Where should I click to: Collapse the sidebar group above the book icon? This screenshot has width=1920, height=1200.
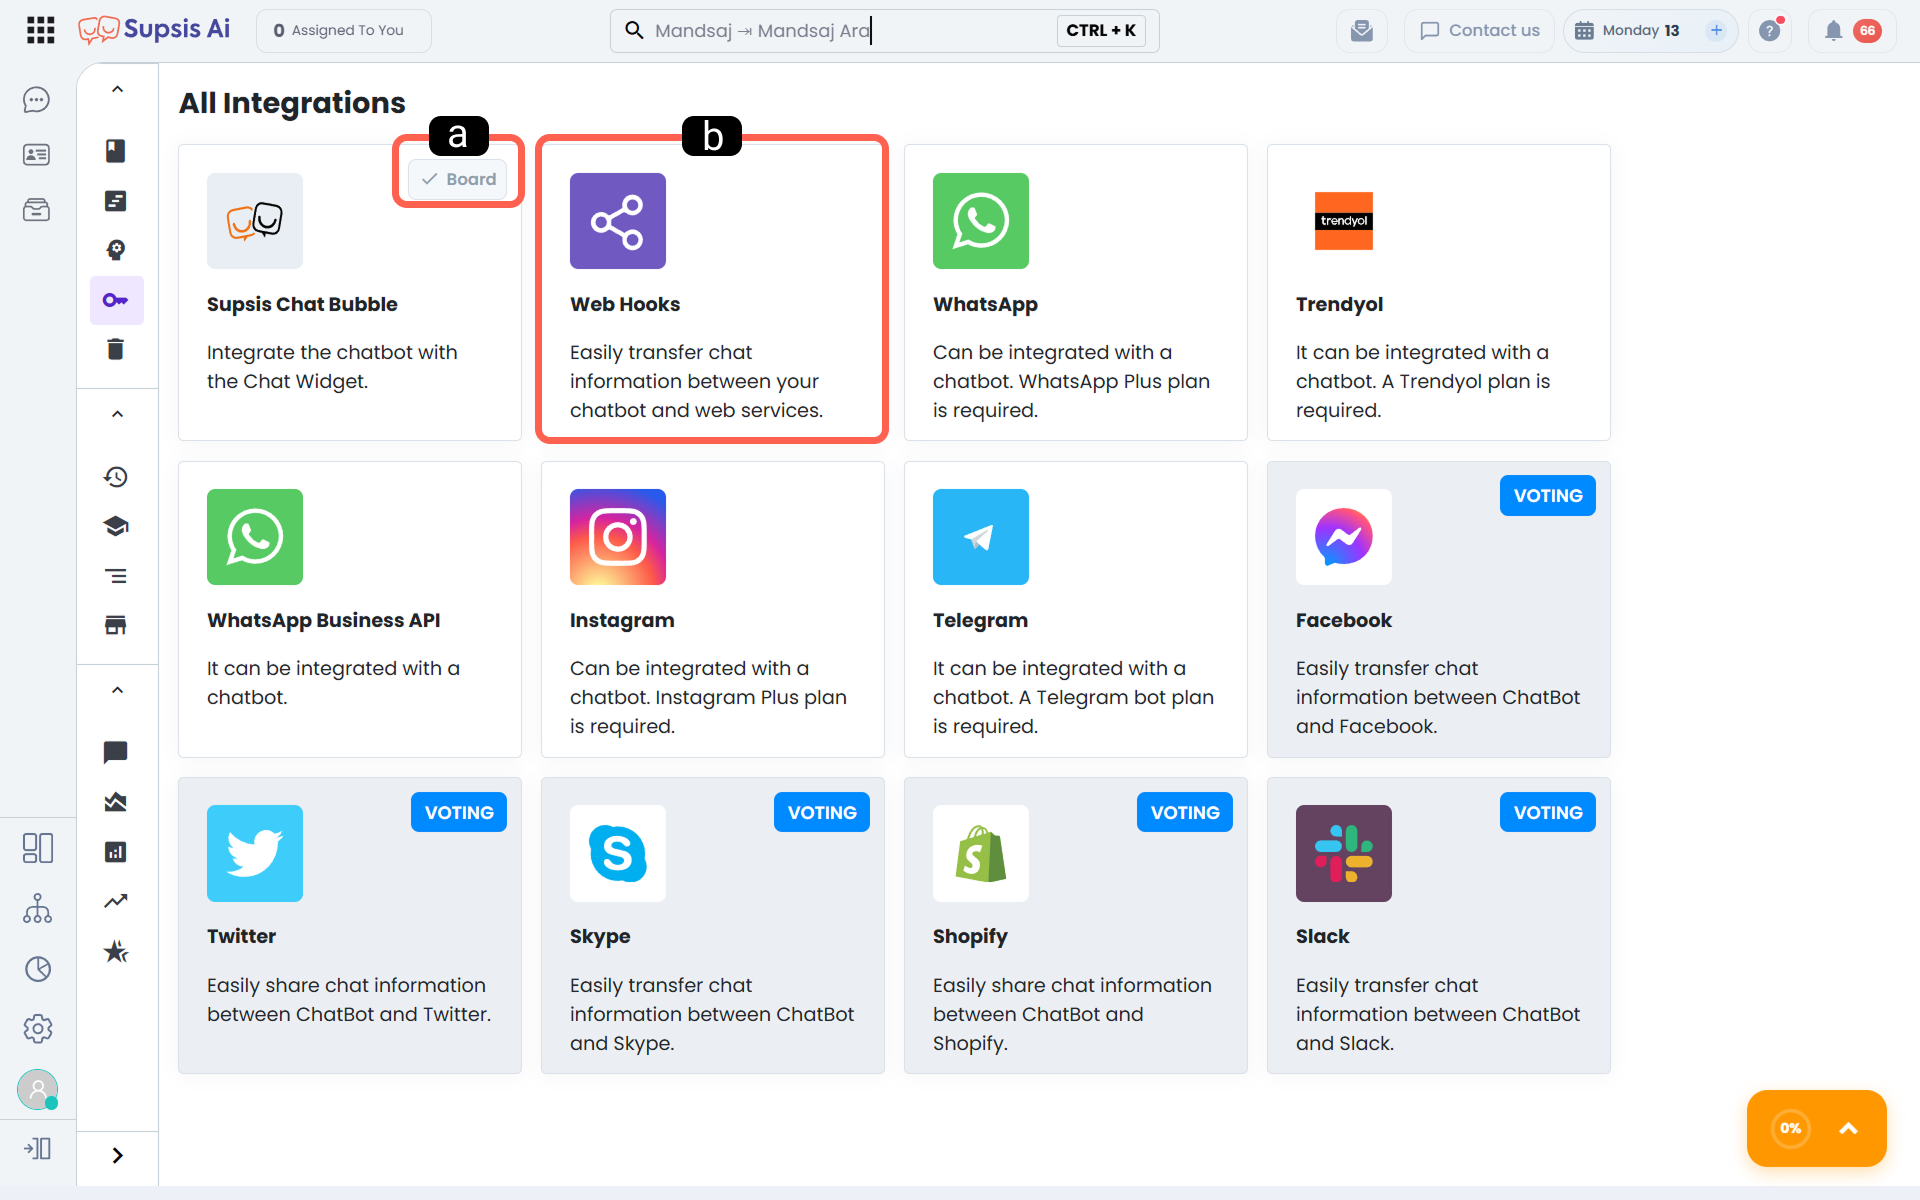(x=117, y=89)
